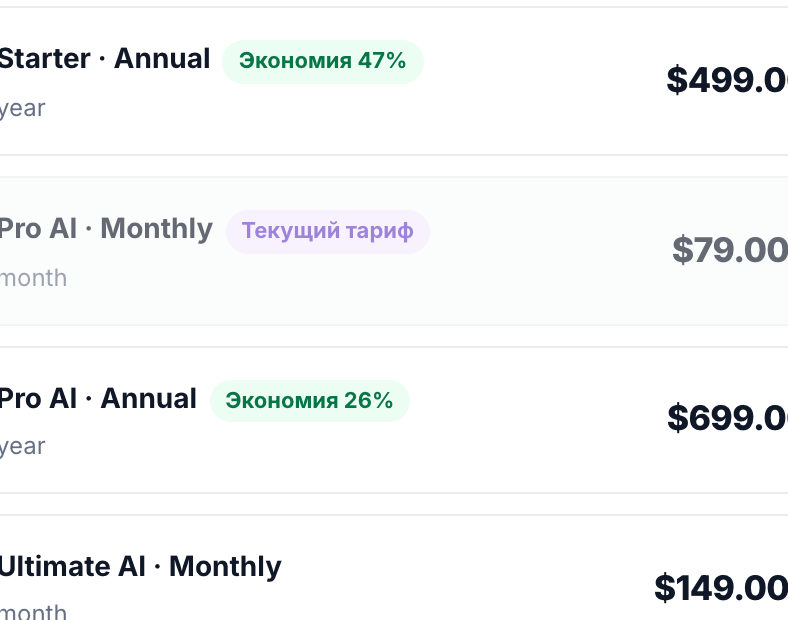The width and height of the screenshot is (788, 620).
Task: Click the year label under Pro AI Annual
Action: [23, 447]
